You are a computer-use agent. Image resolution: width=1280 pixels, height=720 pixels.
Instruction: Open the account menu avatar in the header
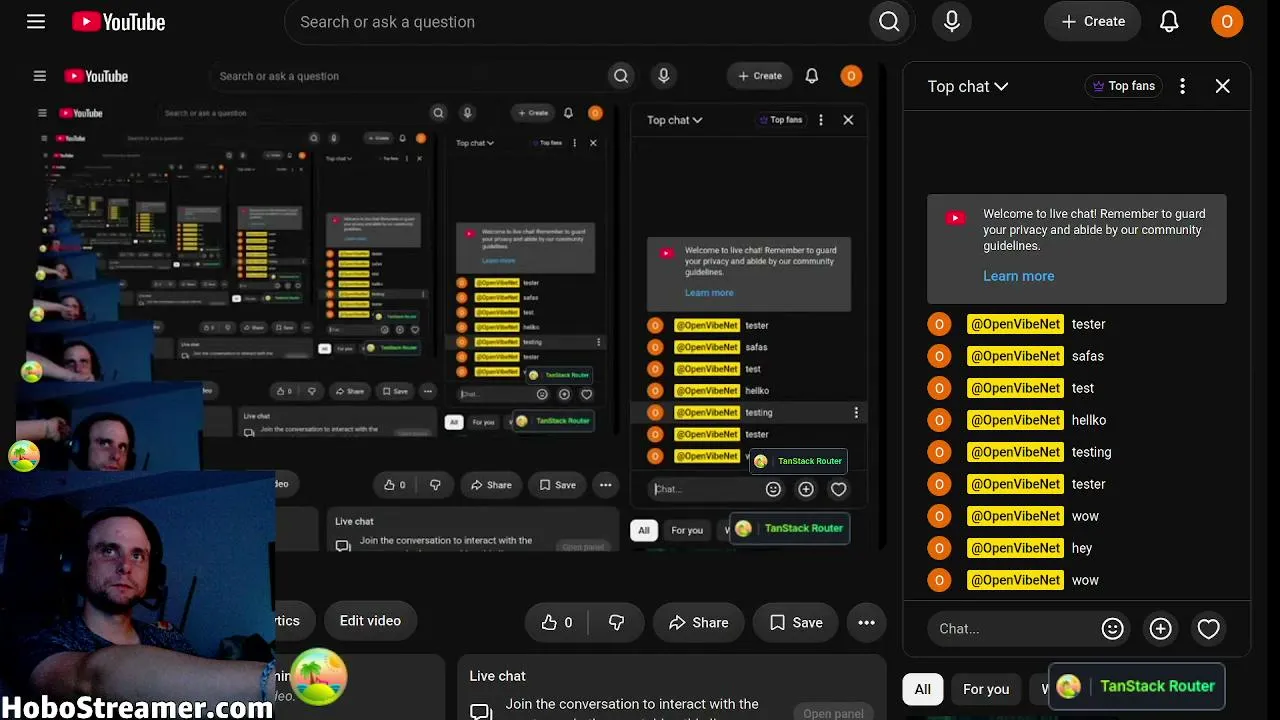pos(1227,21)
